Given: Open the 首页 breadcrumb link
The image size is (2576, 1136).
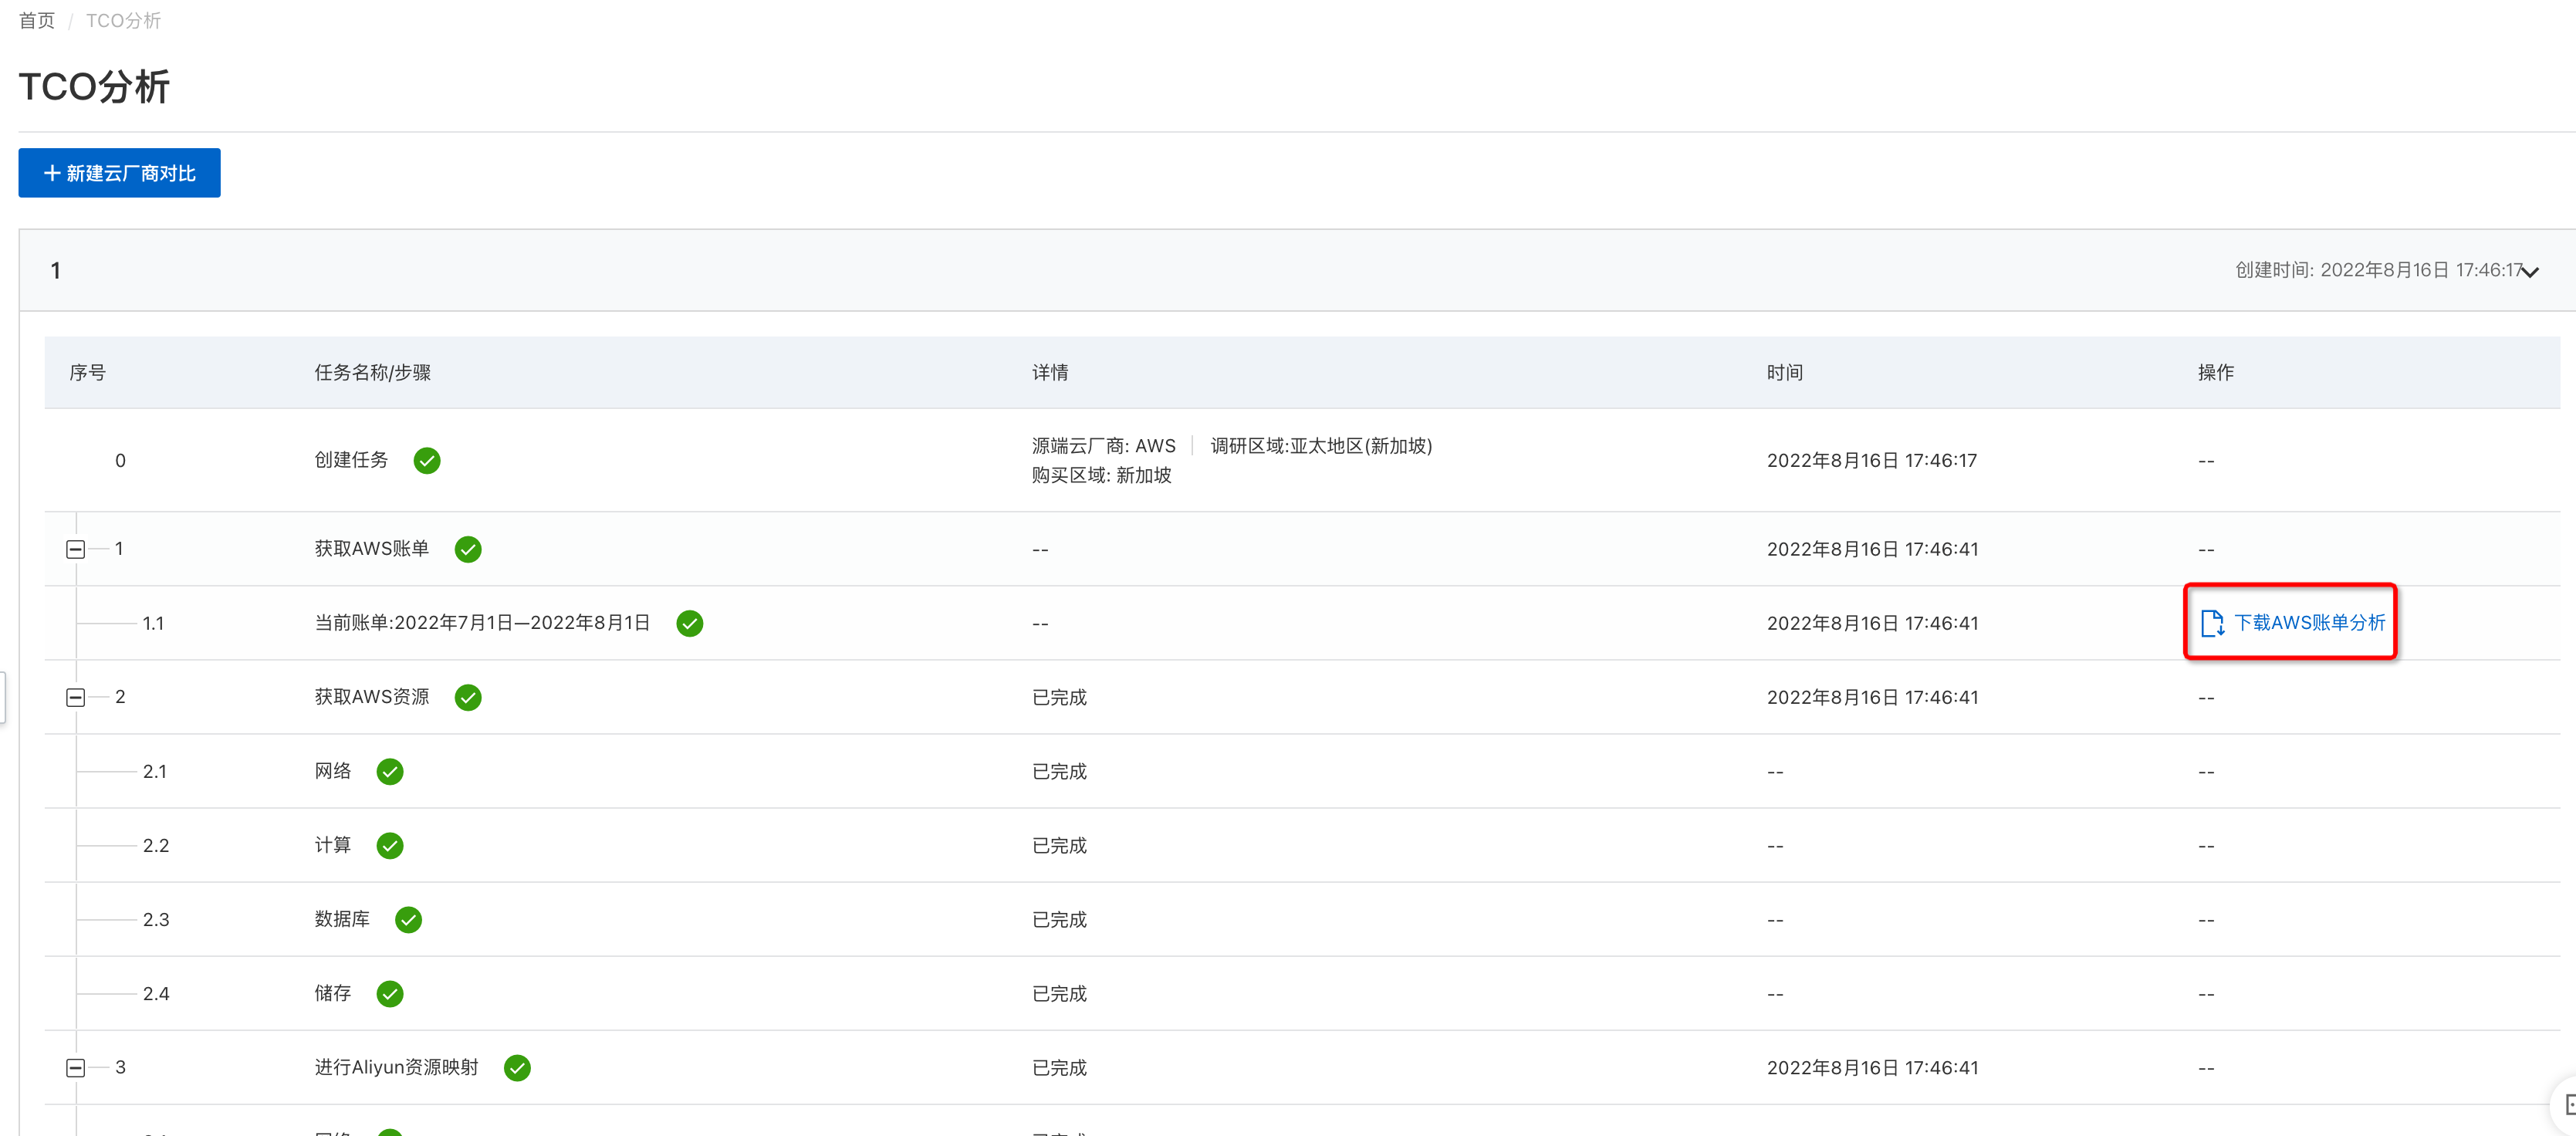Looking at the screenshot, I should (37, 20).
